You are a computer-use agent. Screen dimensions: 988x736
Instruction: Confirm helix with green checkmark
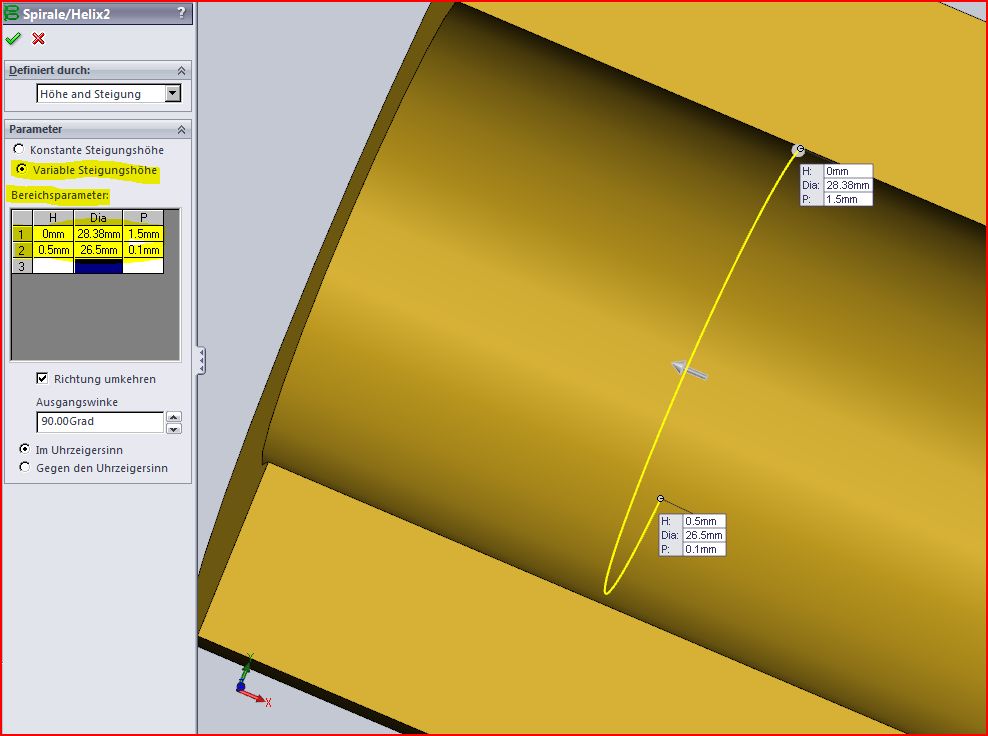click(x=13, y=39)
